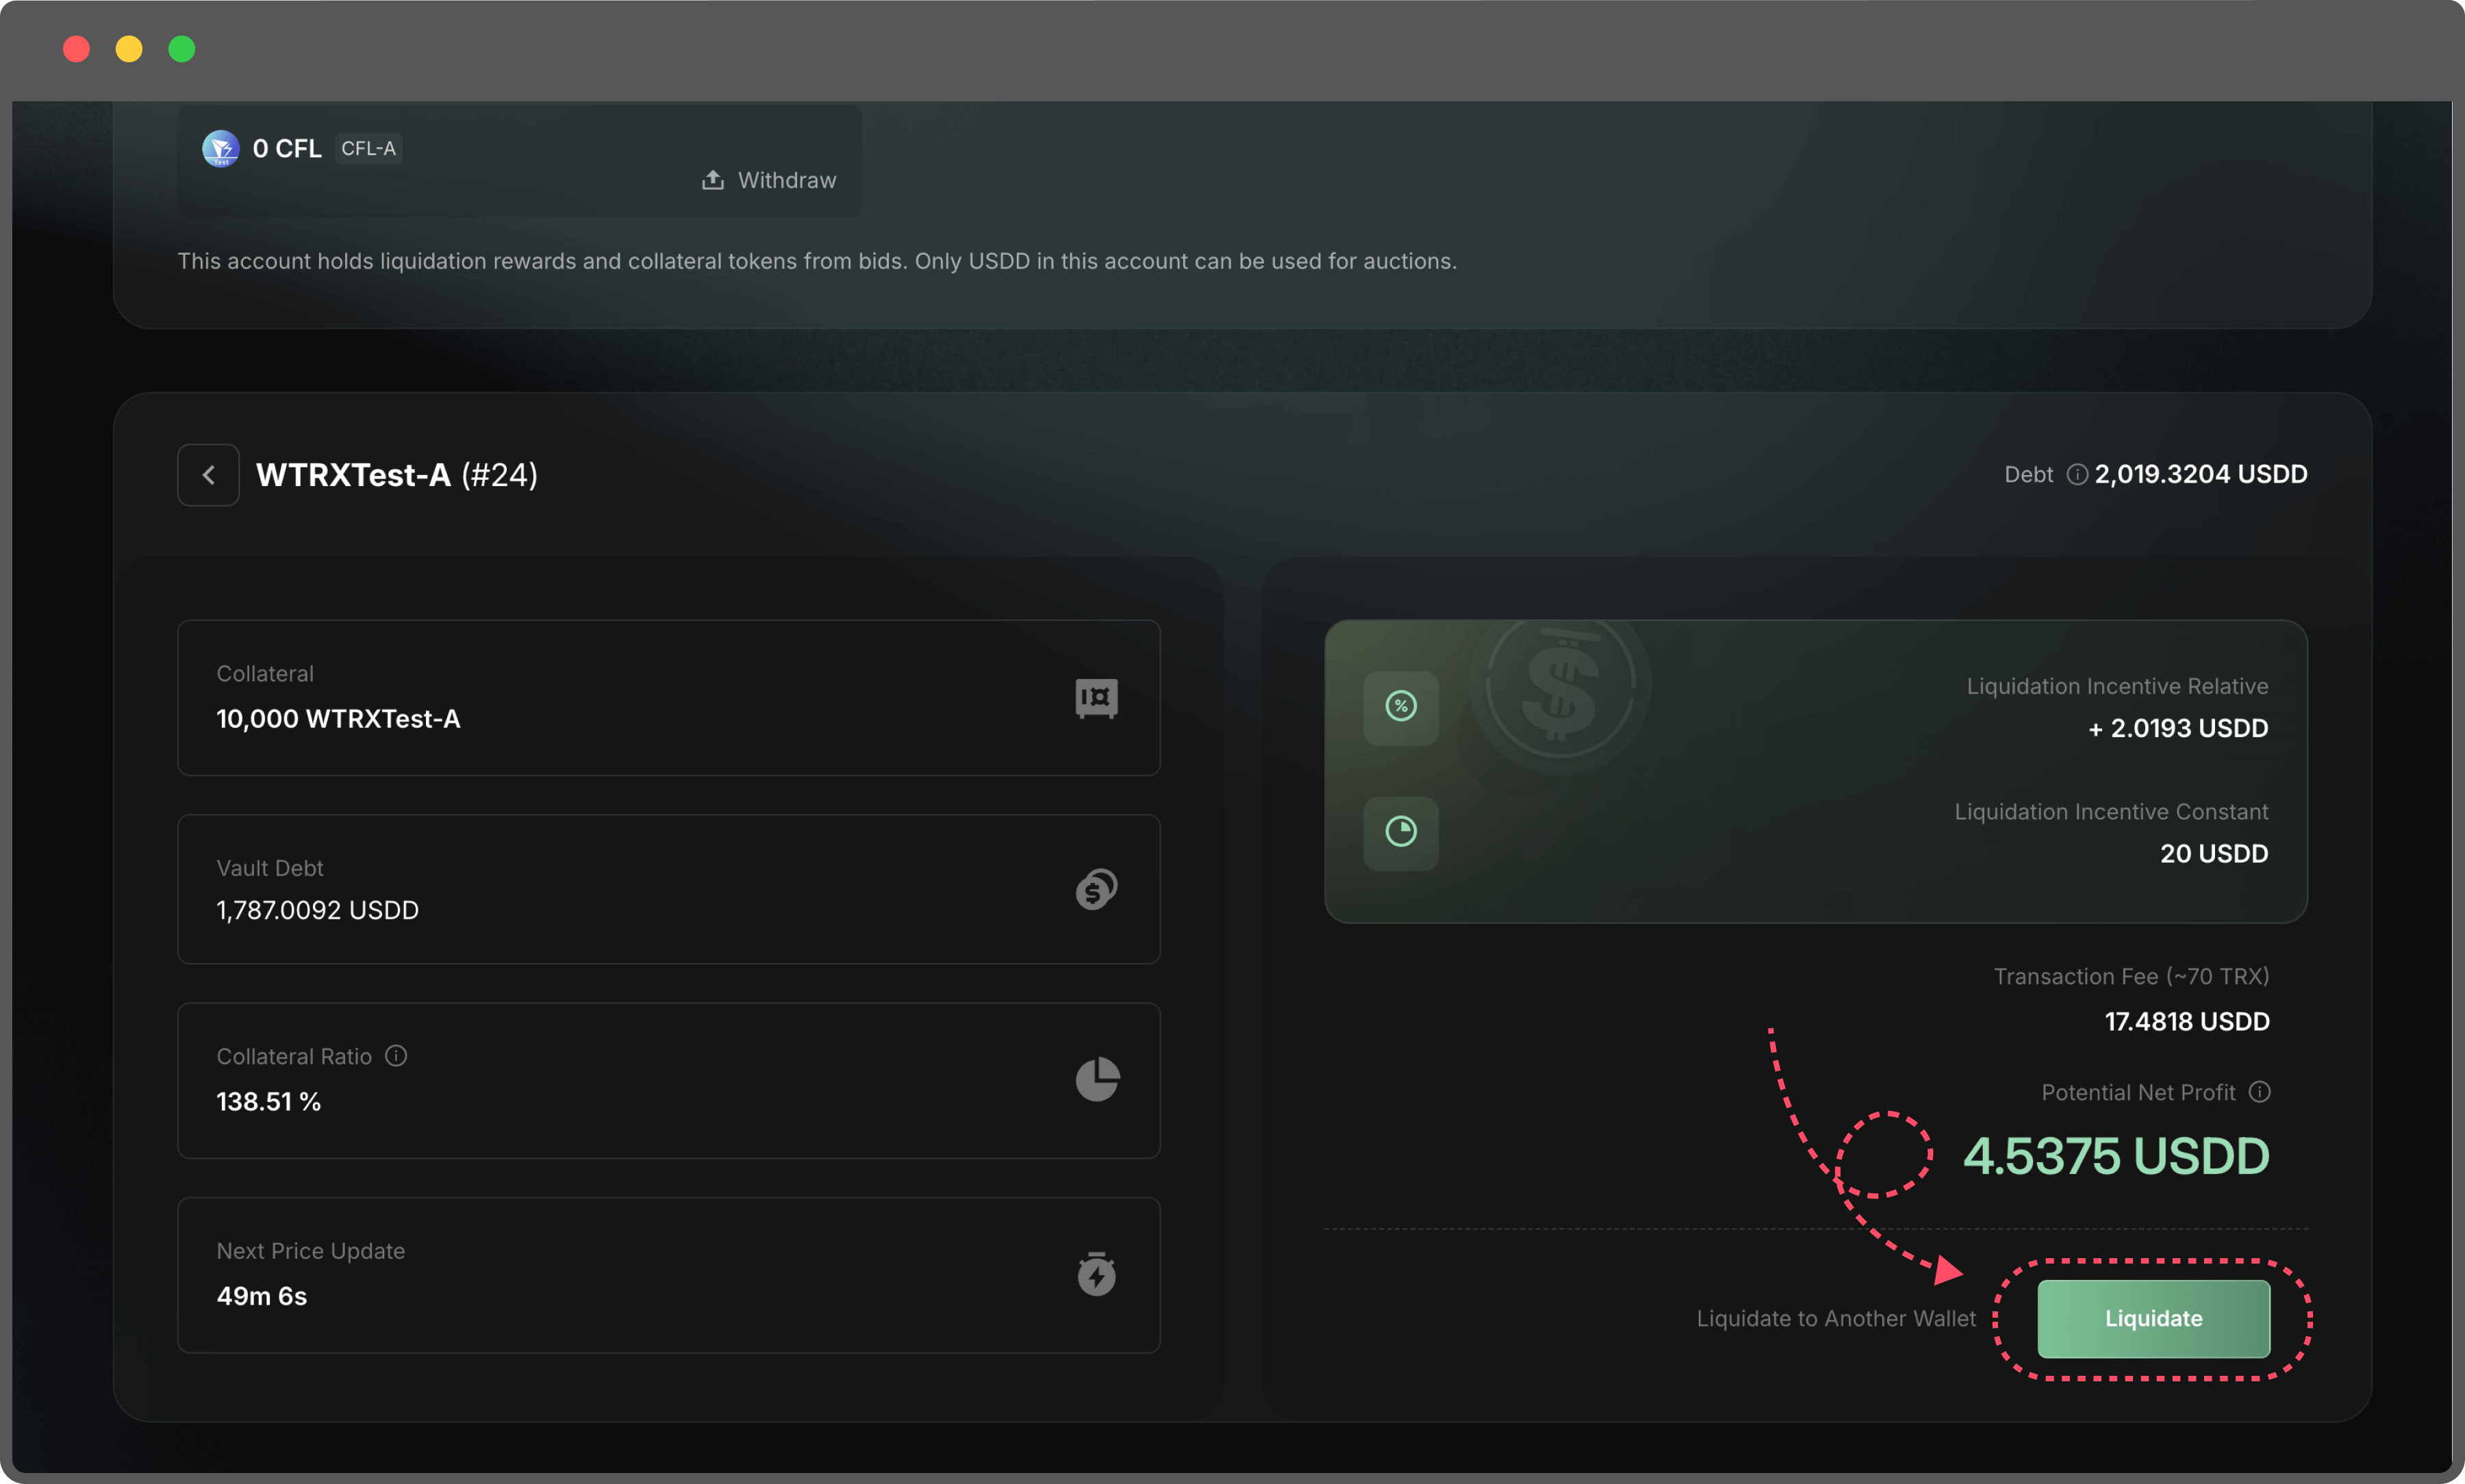Click the 4.5375 USDD net profit value
The height and width of the screenshot is (1484, 2465).
click(2115, 1157)
